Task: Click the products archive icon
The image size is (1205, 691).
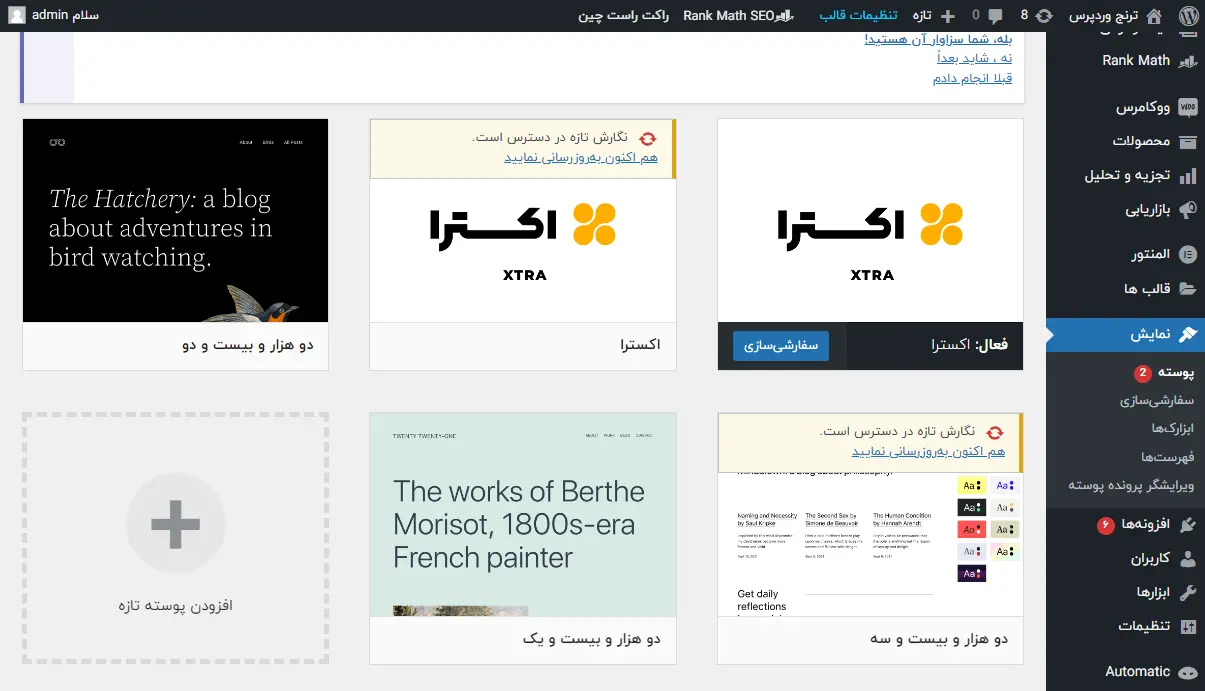Action: pyautogui.click(x=1188, y=141)
